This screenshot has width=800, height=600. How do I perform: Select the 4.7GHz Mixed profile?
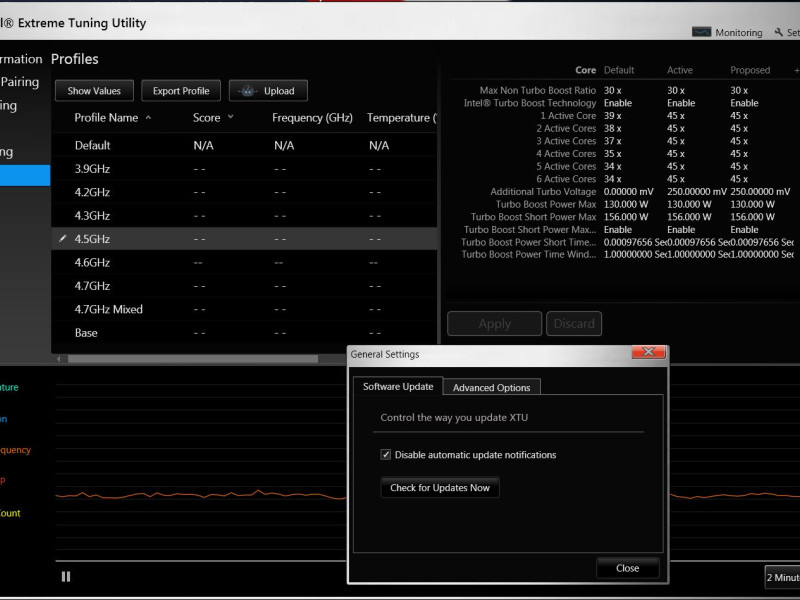pos(244,309)
